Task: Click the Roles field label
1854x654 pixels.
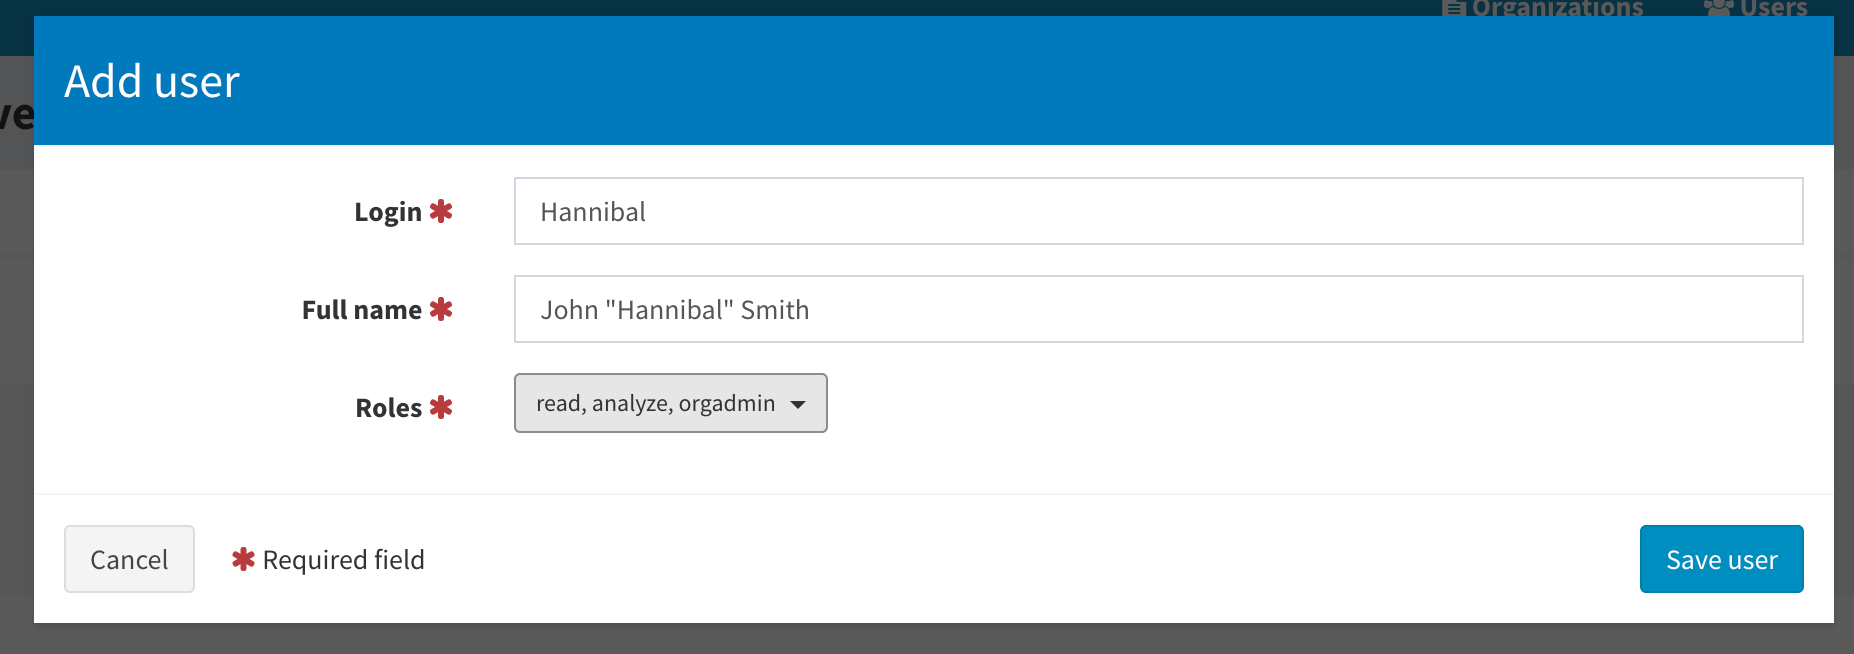Action: 389,408
